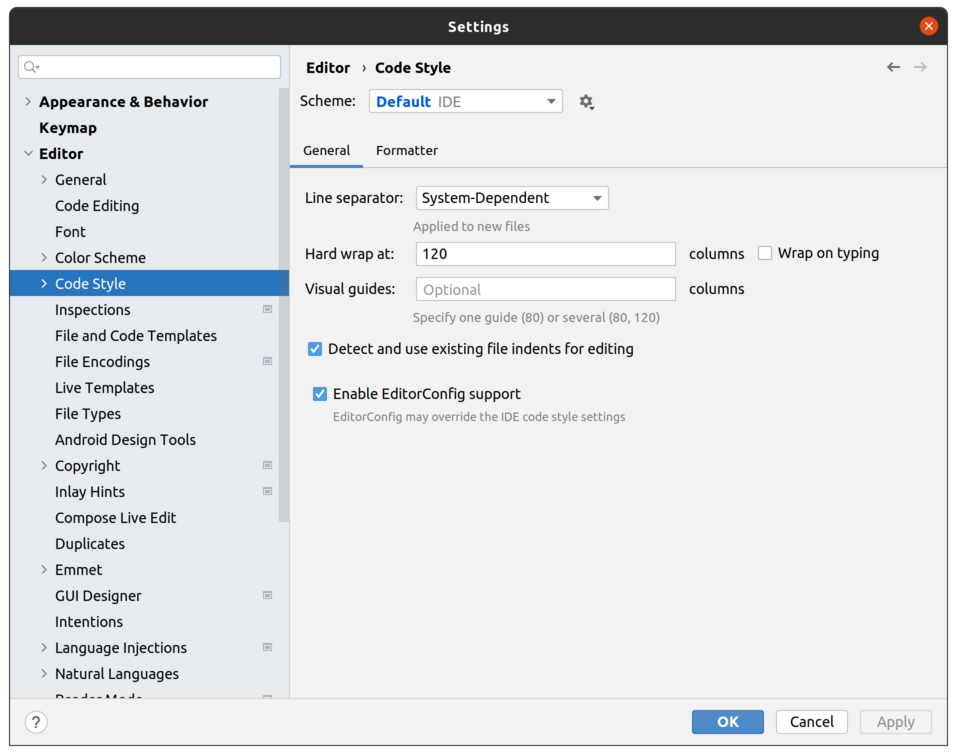957x755 pixels.
Task: Click the small icon beside File Encodings
Action: 267,361
